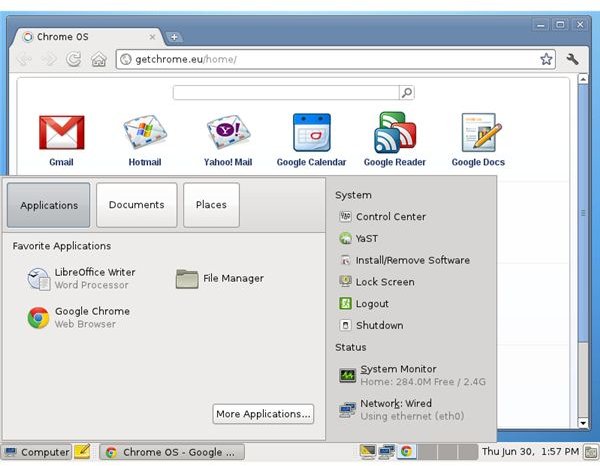Open the Chrome wrench settings menu
This screenshot has width=600, height=466.
pos(572,59)
